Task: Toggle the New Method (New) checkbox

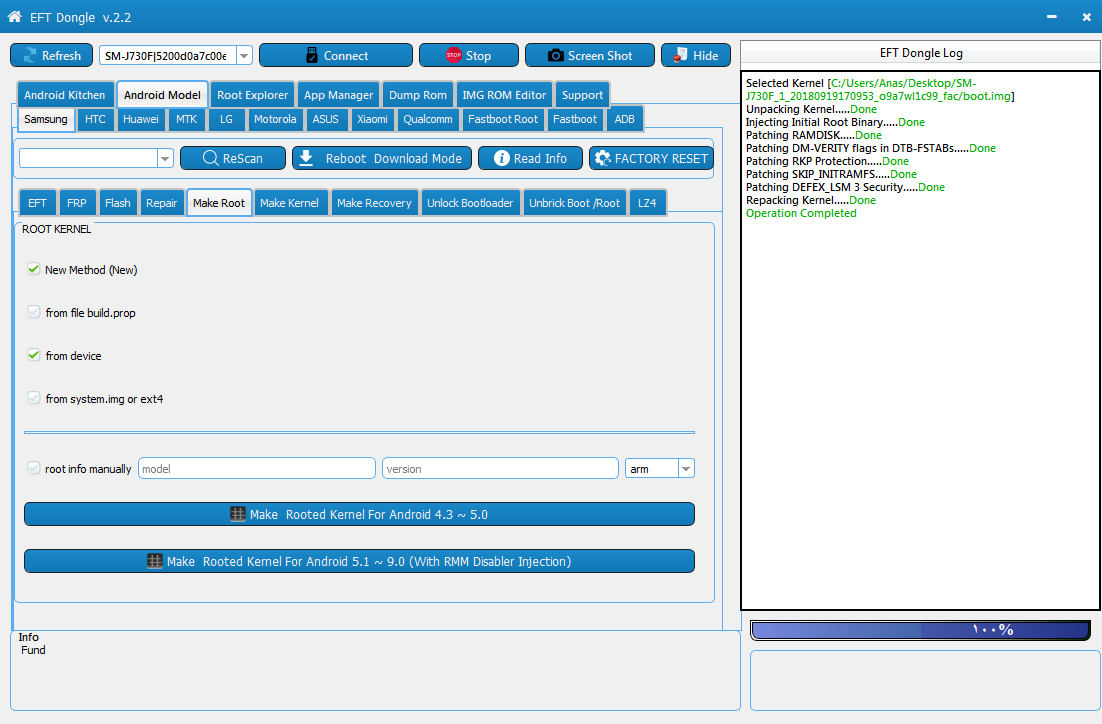Action: (34, 269)
